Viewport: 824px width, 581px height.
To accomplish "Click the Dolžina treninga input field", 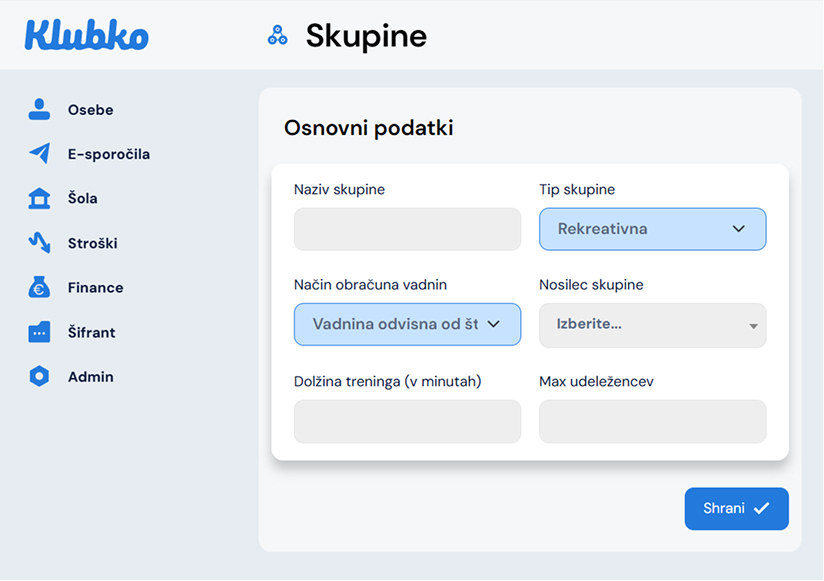I will [407, 421].
